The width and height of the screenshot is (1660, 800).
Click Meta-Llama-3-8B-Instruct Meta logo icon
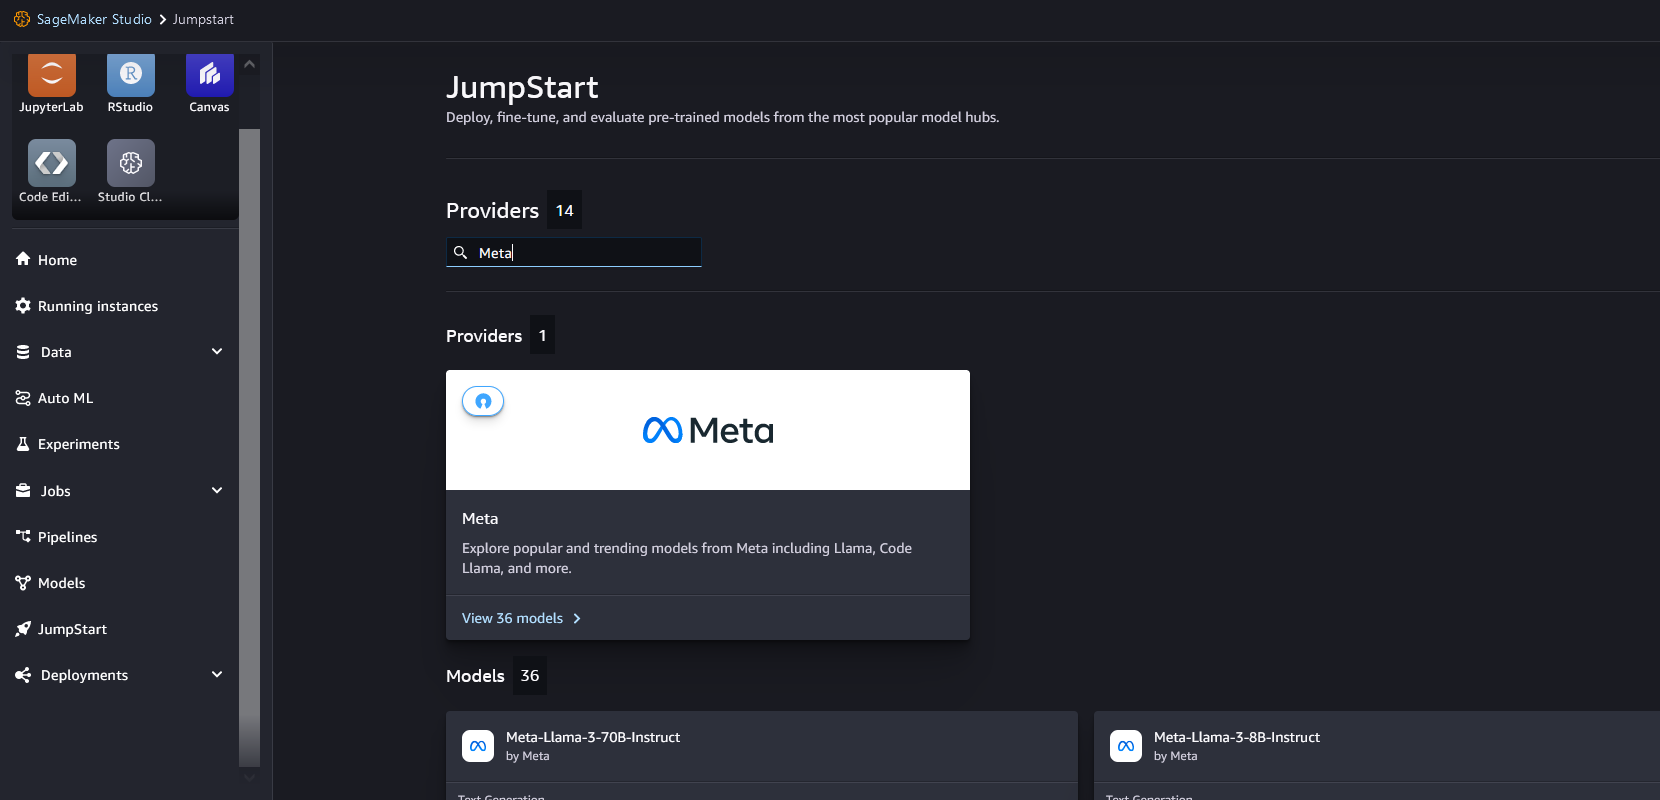point(1126,746)
